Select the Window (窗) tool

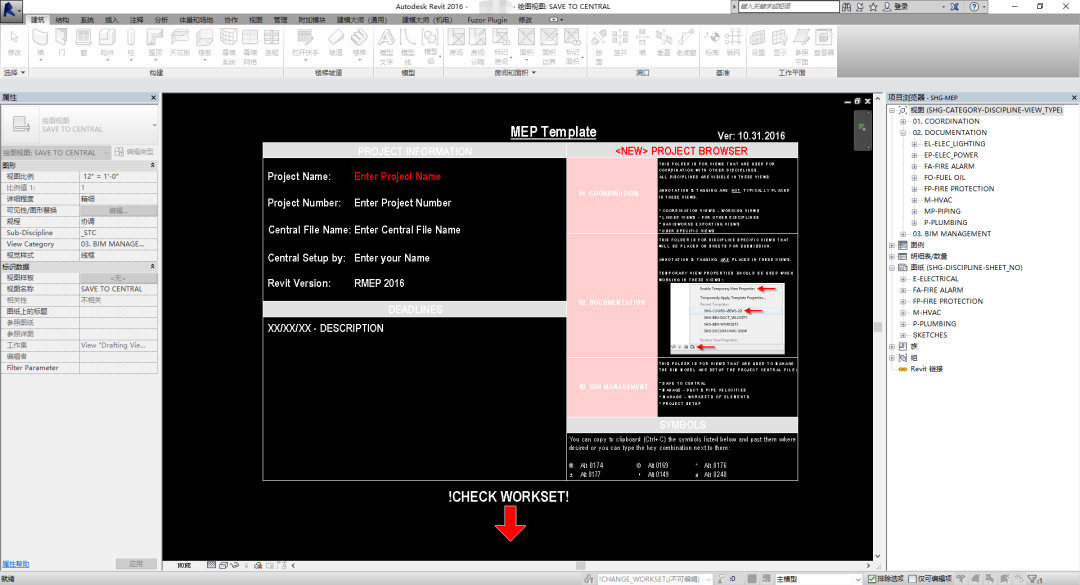83,43
